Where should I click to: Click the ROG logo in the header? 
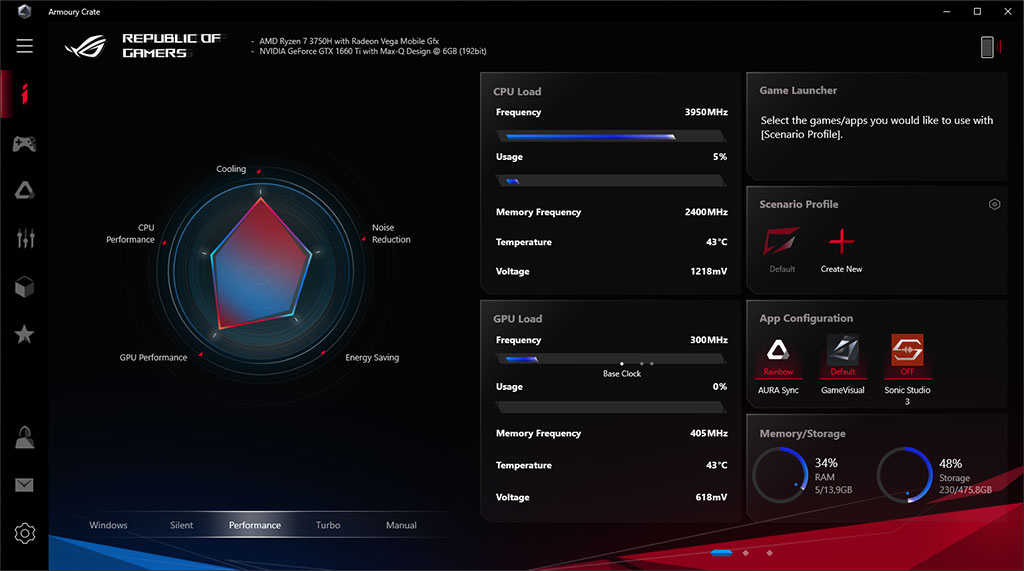(86, 46)
